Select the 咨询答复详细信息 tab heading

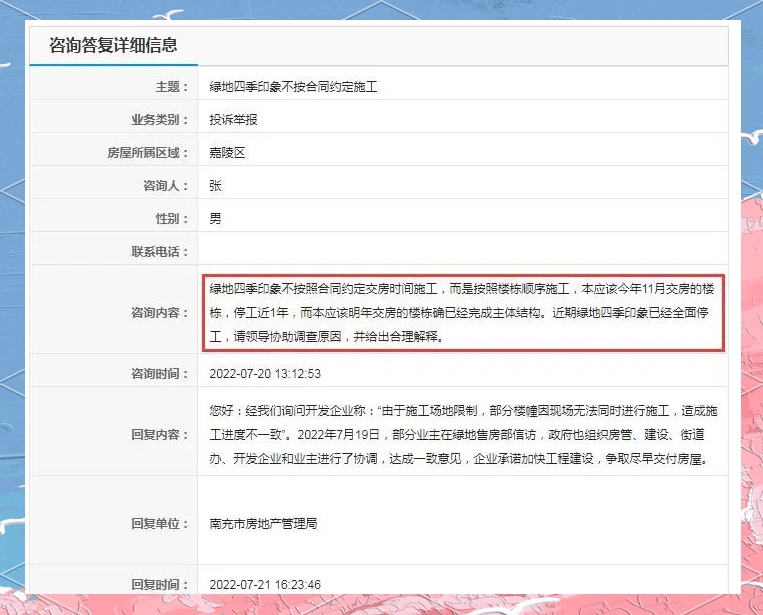pyautogui.click(x=113, y=45)
